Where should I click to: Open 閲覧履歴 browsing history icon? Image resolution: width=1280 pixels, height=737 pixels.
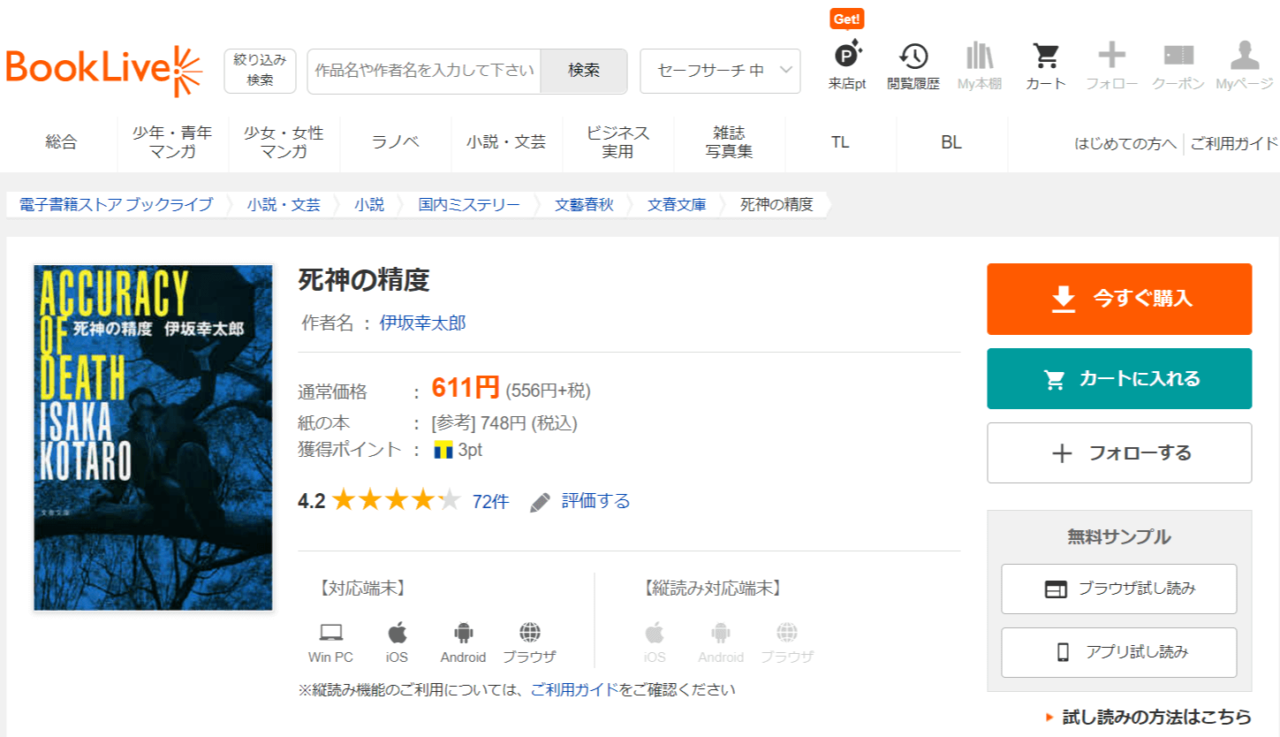point(913,56)
